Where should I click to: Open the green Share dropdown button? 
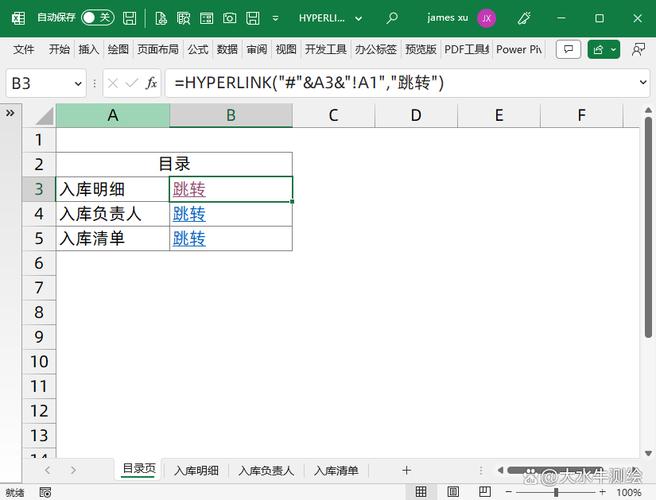(604, 49)
